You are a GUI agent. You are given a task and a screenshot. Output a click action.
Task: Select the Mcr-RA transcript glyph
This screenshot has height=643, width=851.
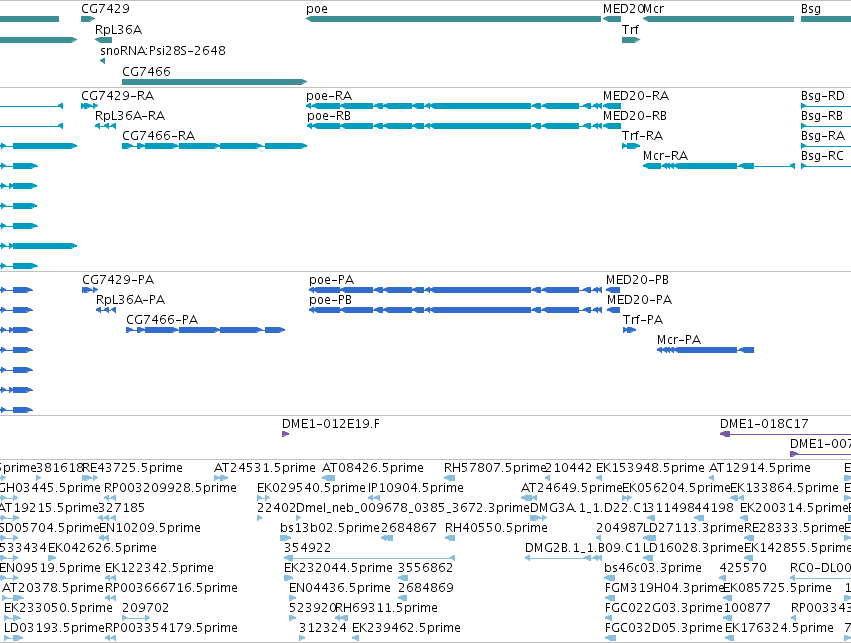719,166
